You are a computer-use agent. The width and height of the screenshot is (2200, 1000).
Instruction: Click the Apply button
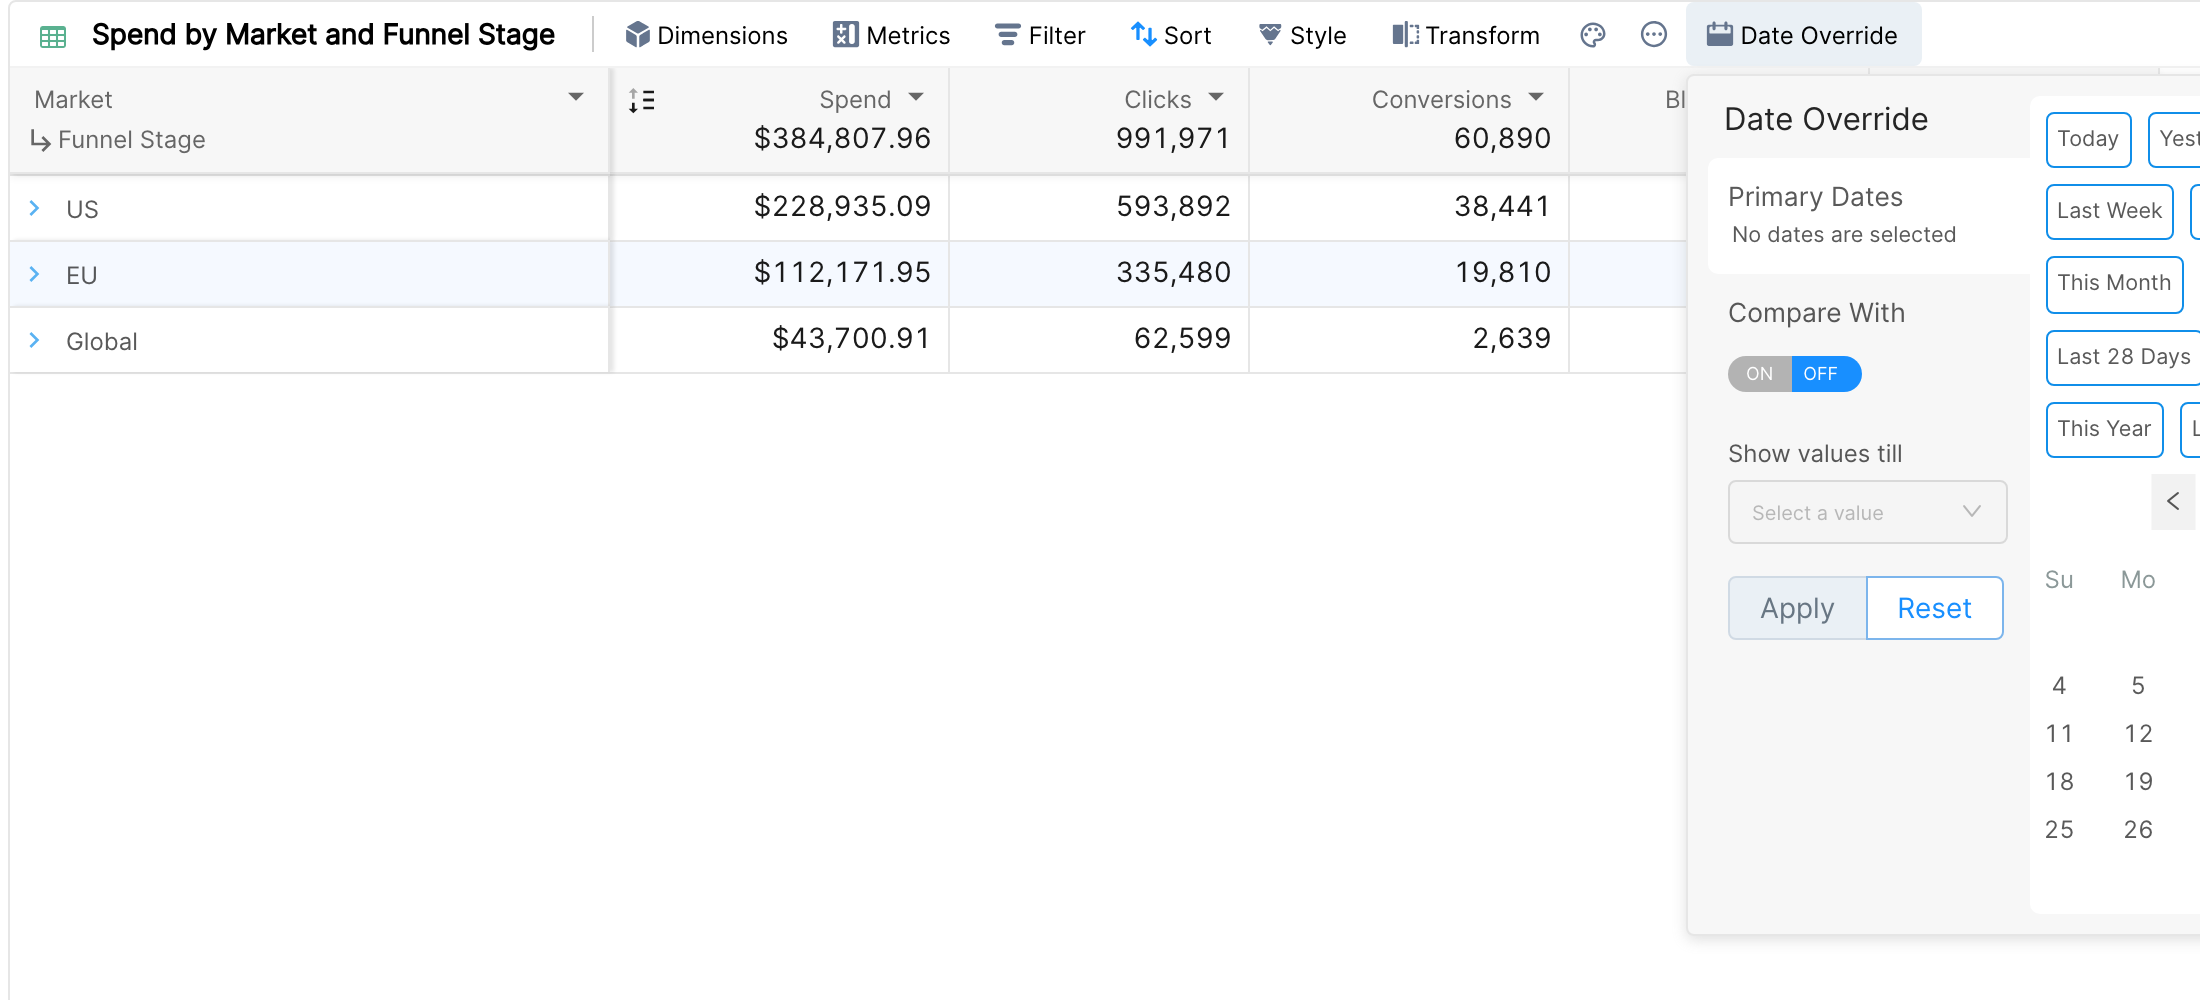coord(1797,608)
